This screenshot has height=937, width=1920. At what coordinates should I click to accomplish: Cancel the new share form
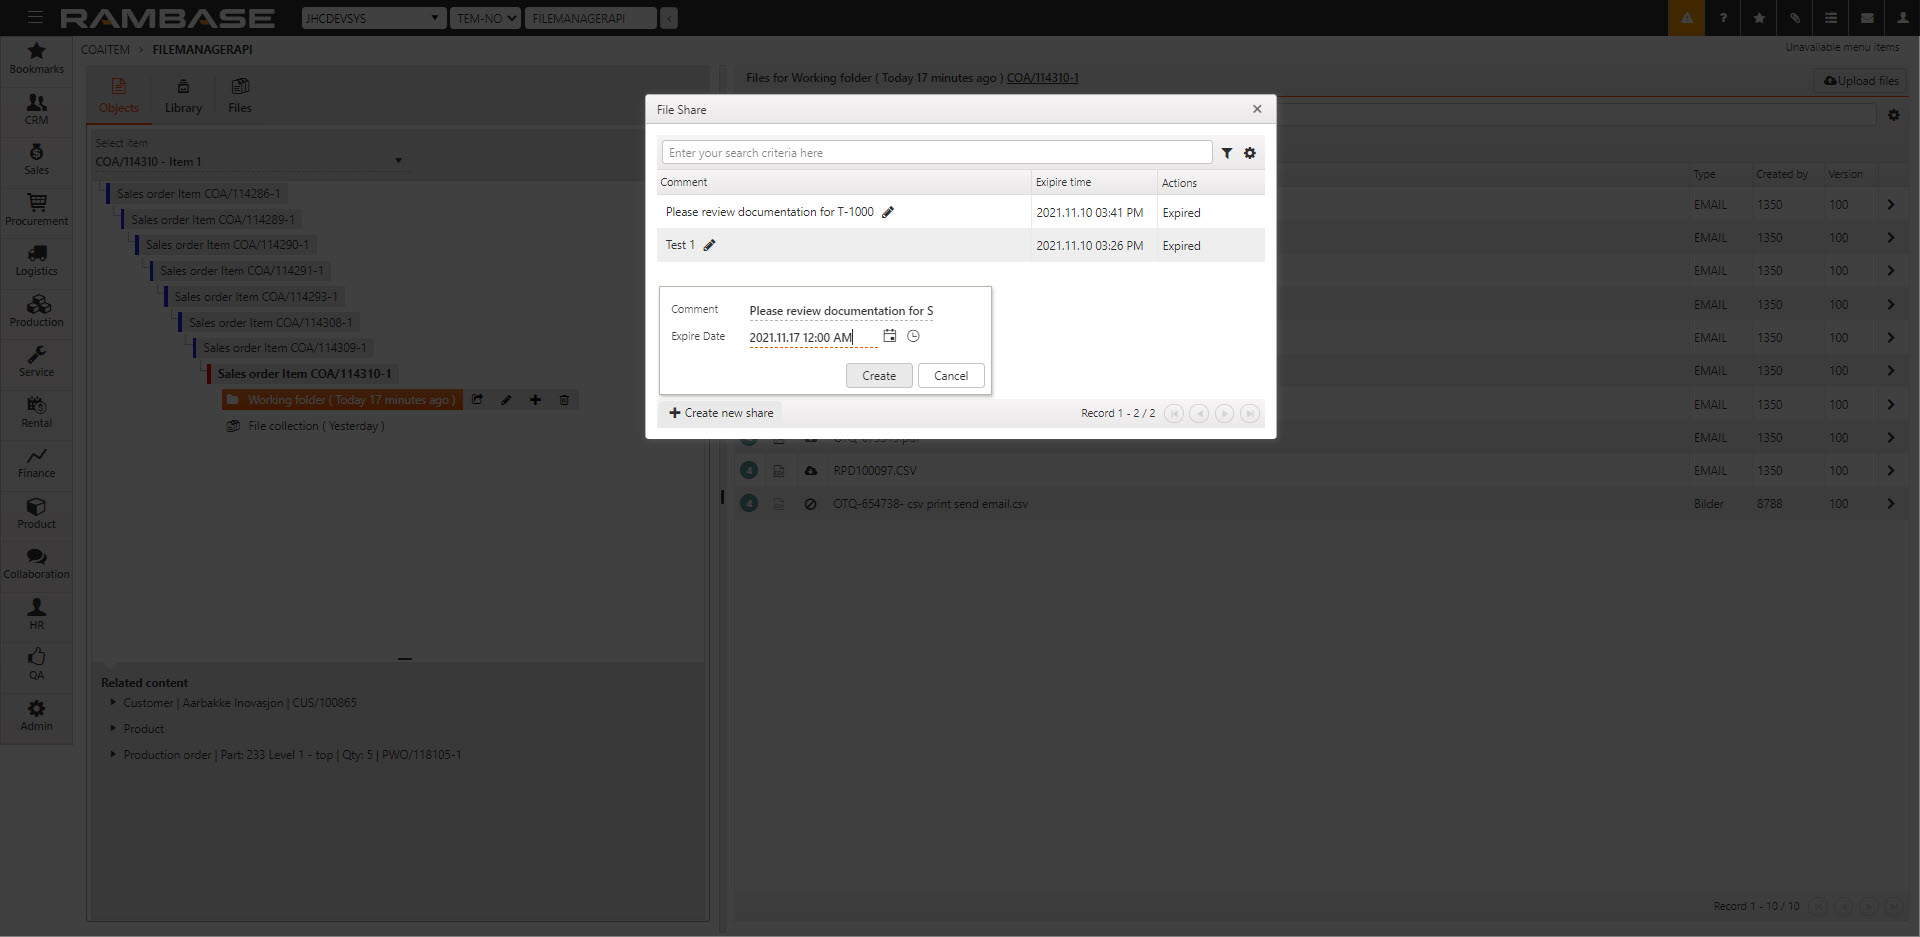[950, 376]
